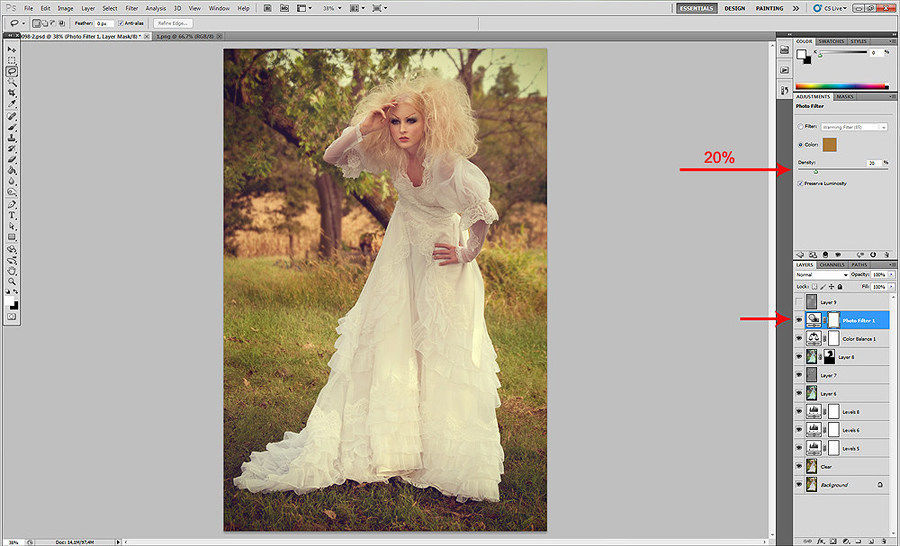
Task: Select the Color radio button
Action: pyautogui.click(x=800, y=145)
